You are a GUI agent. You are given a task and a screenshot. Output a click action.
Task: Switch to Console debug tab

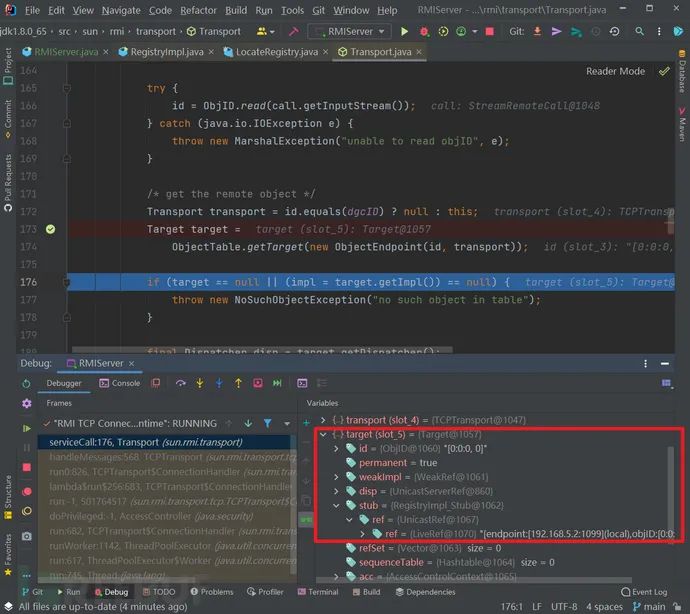point(120,383)
